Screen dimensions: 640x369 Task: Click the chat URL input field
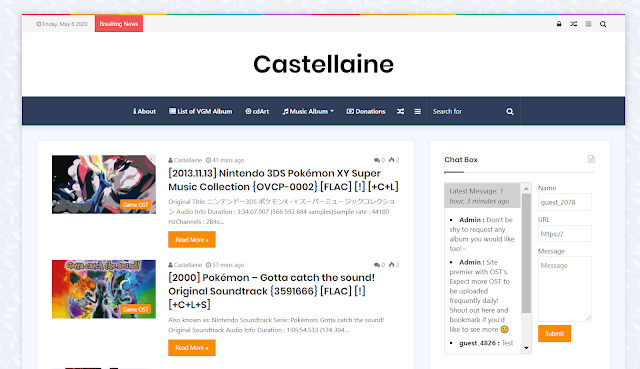[x=564, y=234]
